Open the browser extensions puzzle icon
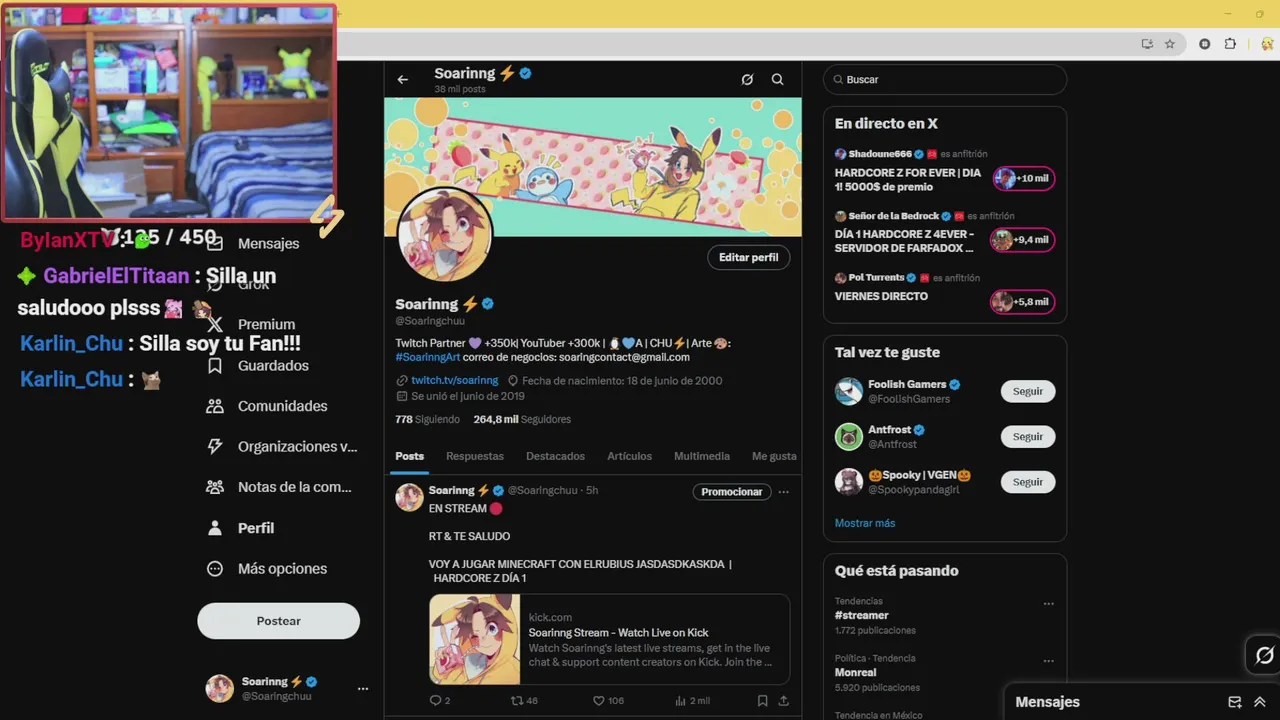 click(x=1231, y=44)
